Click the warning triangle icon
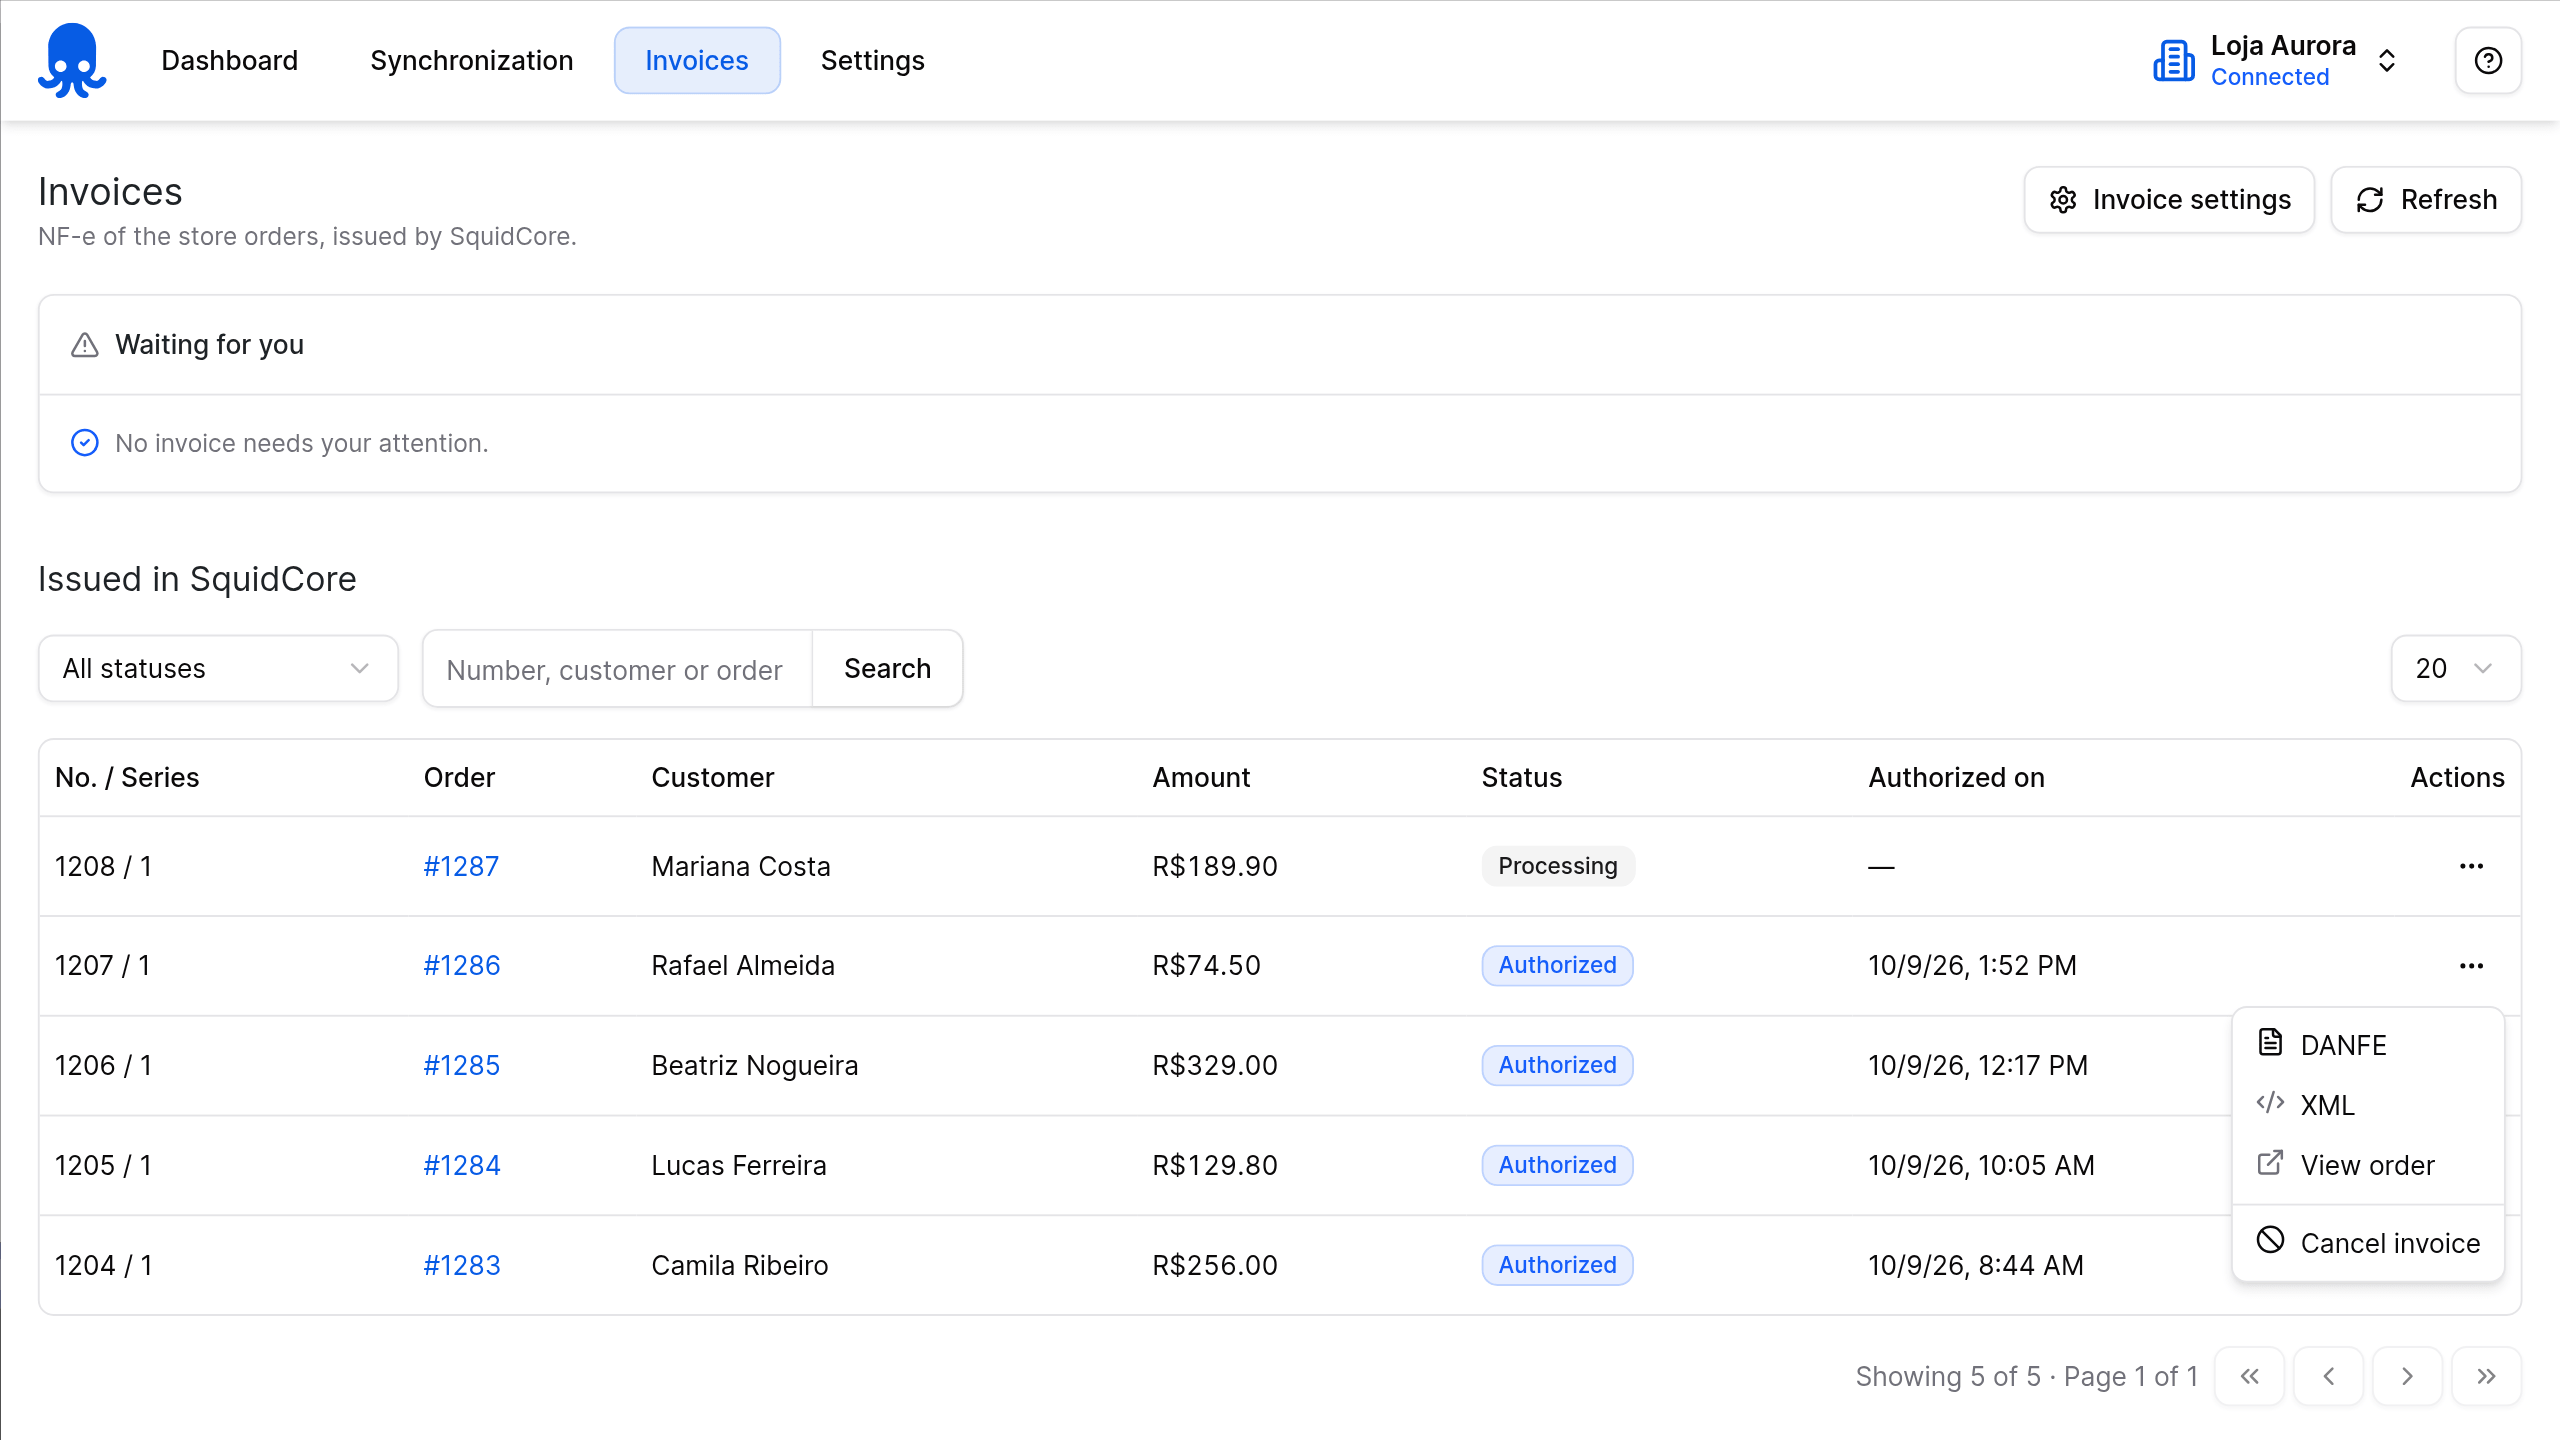The image size is (2560, 1440). 85,345
